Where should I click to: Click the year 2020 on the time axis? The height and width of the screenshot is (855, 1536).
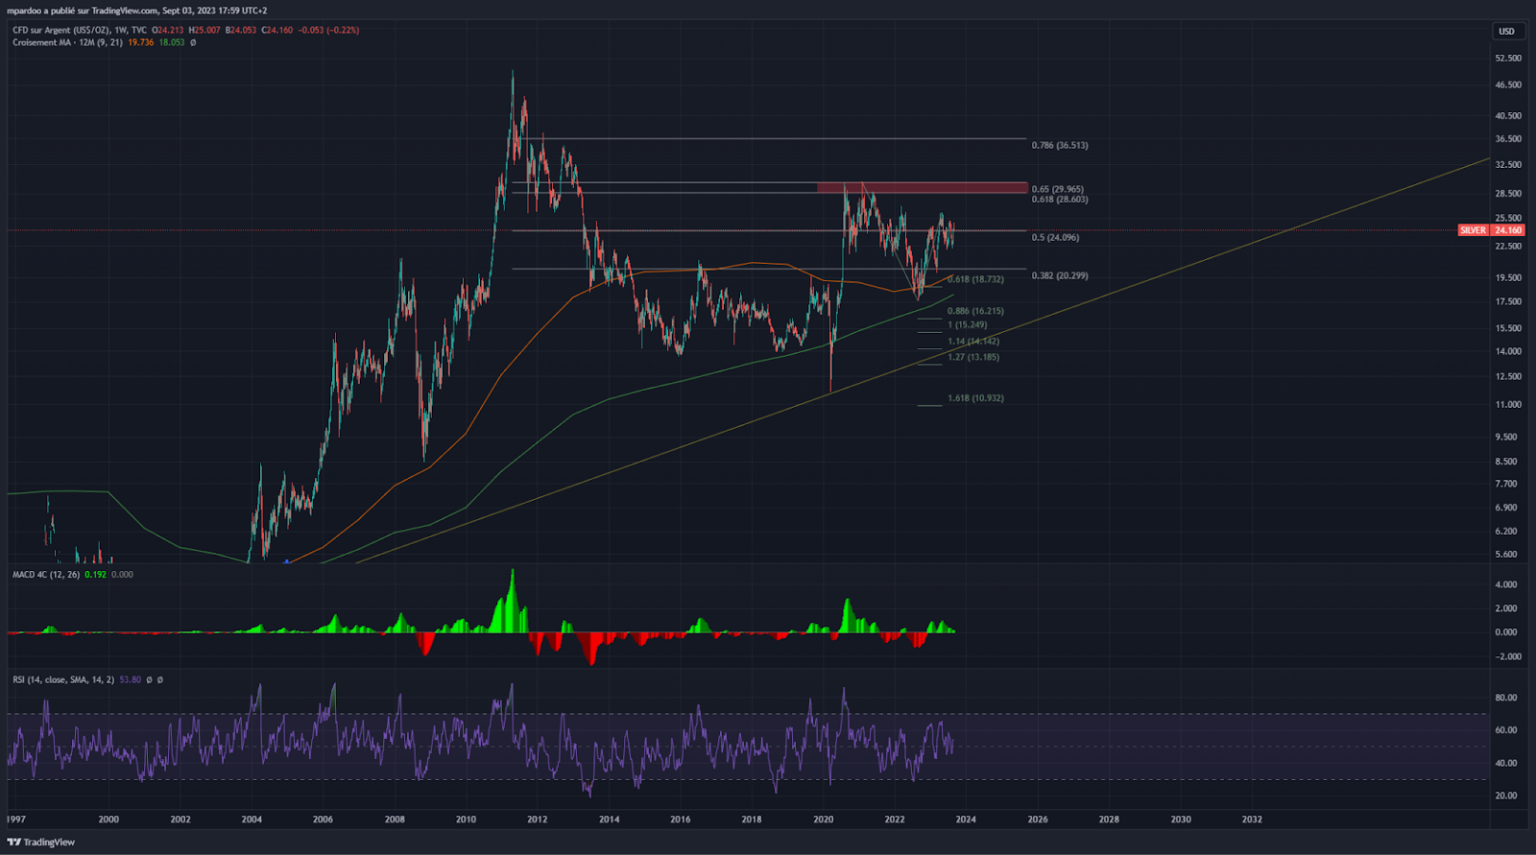pos(823,818)
